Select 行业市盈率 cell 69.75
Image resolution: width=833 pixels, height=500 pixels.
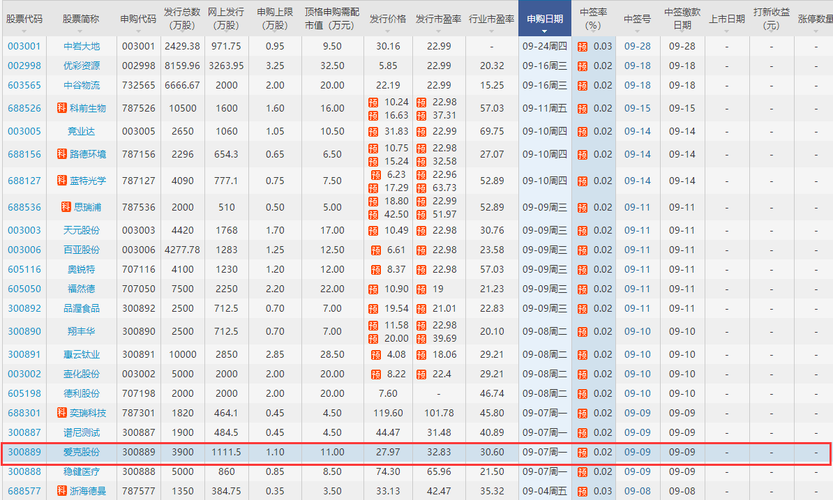[492, 131]
